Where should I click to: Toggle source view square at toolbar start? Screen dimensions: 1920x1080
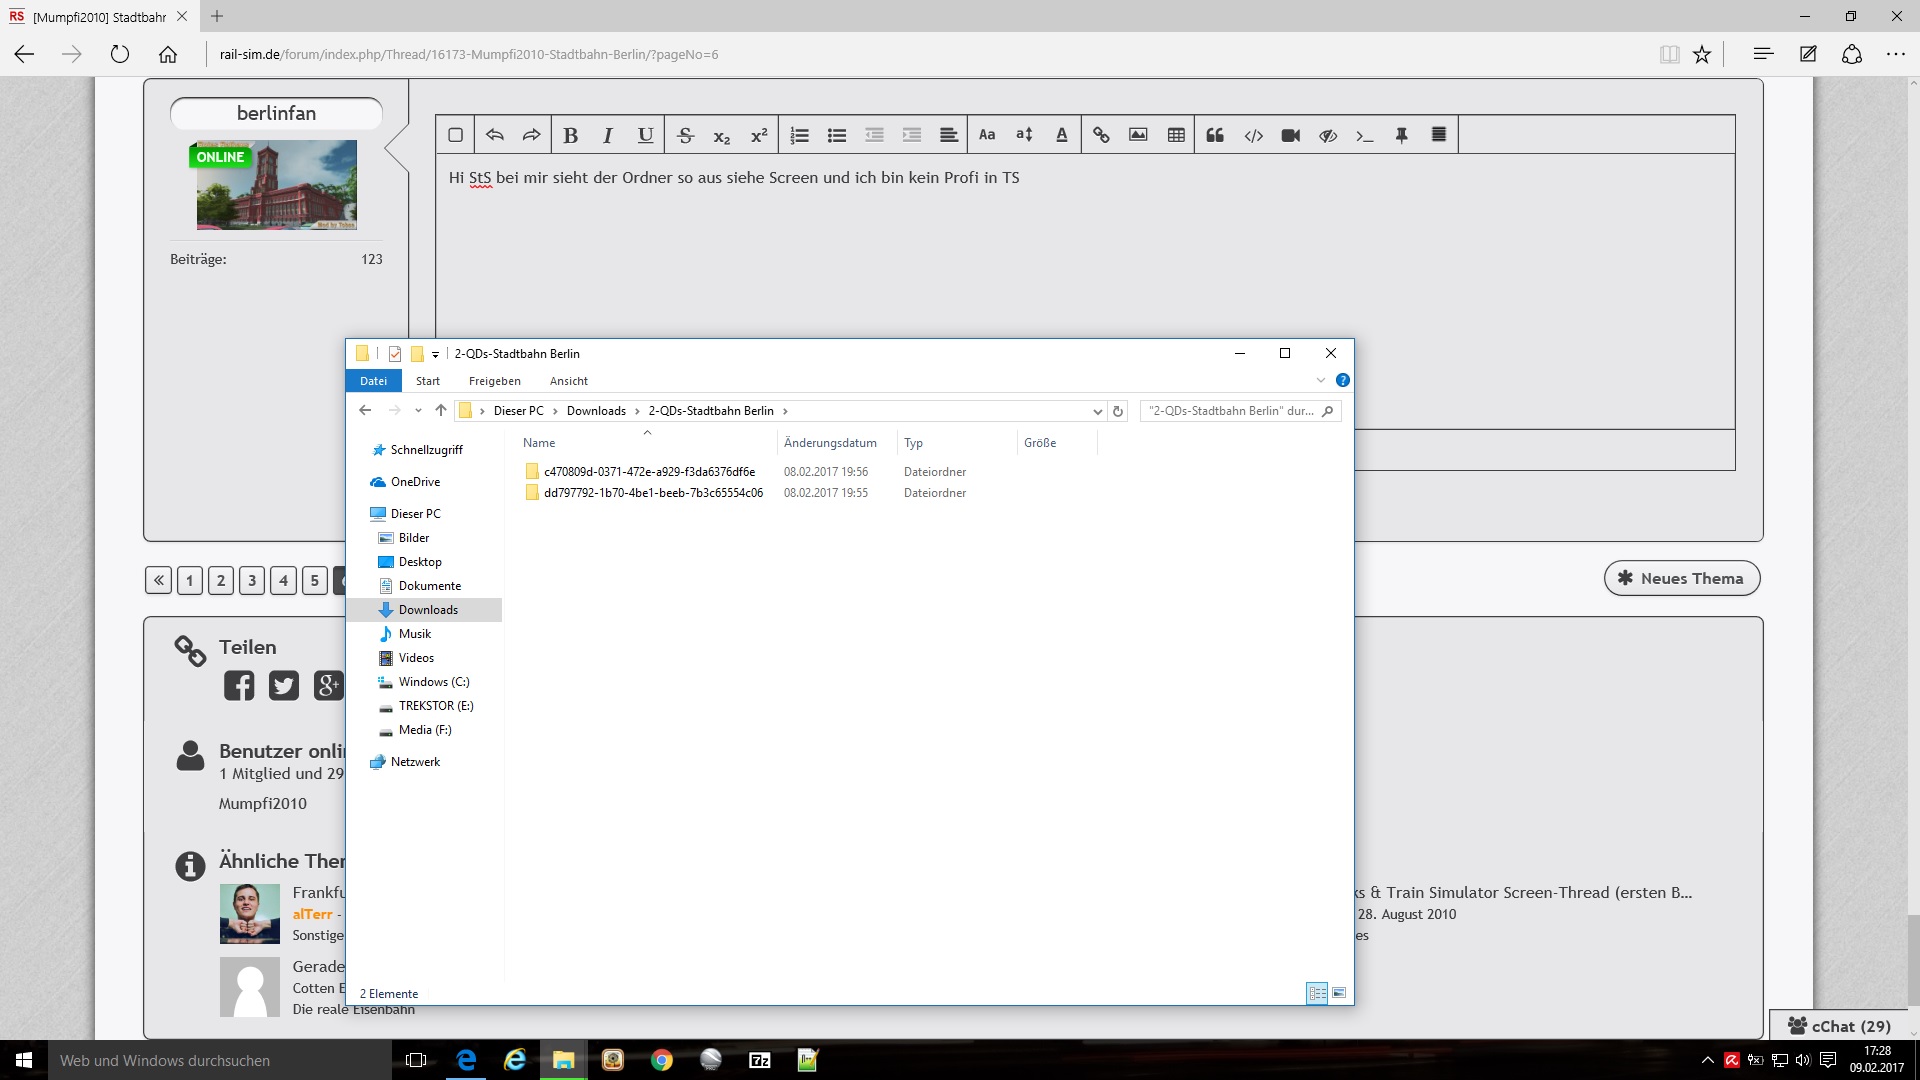tap(455, 135)
